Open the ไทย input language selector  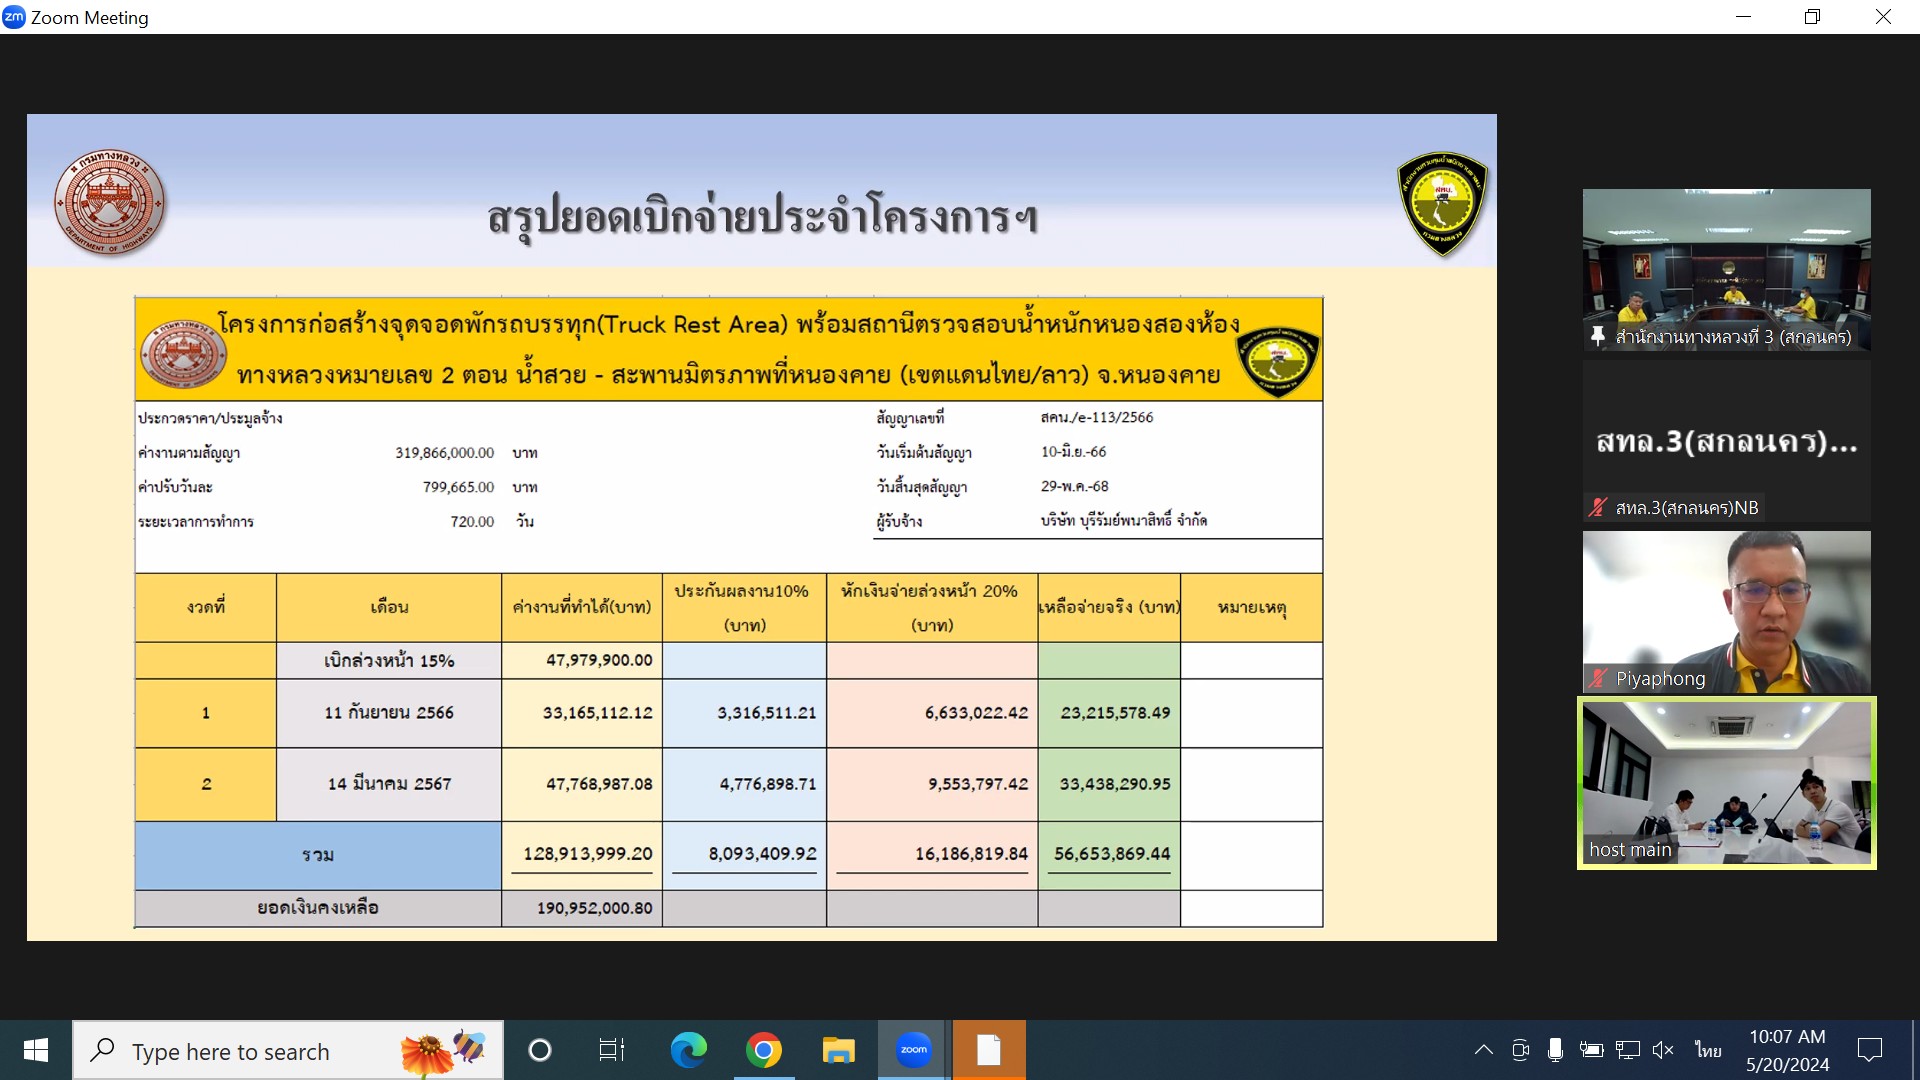pyautogui.click(x=1708, y=1050)
